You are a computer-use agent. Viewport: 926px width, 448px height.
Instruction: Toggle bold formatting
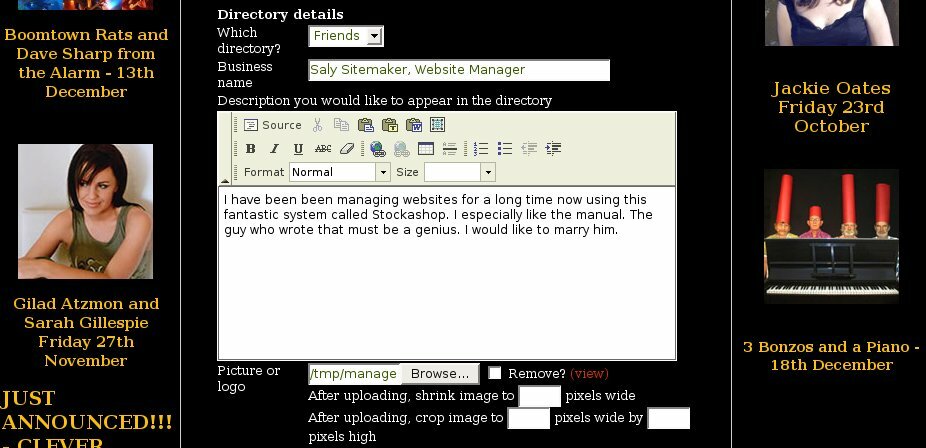pyautogui.click(x=250, y=149)
